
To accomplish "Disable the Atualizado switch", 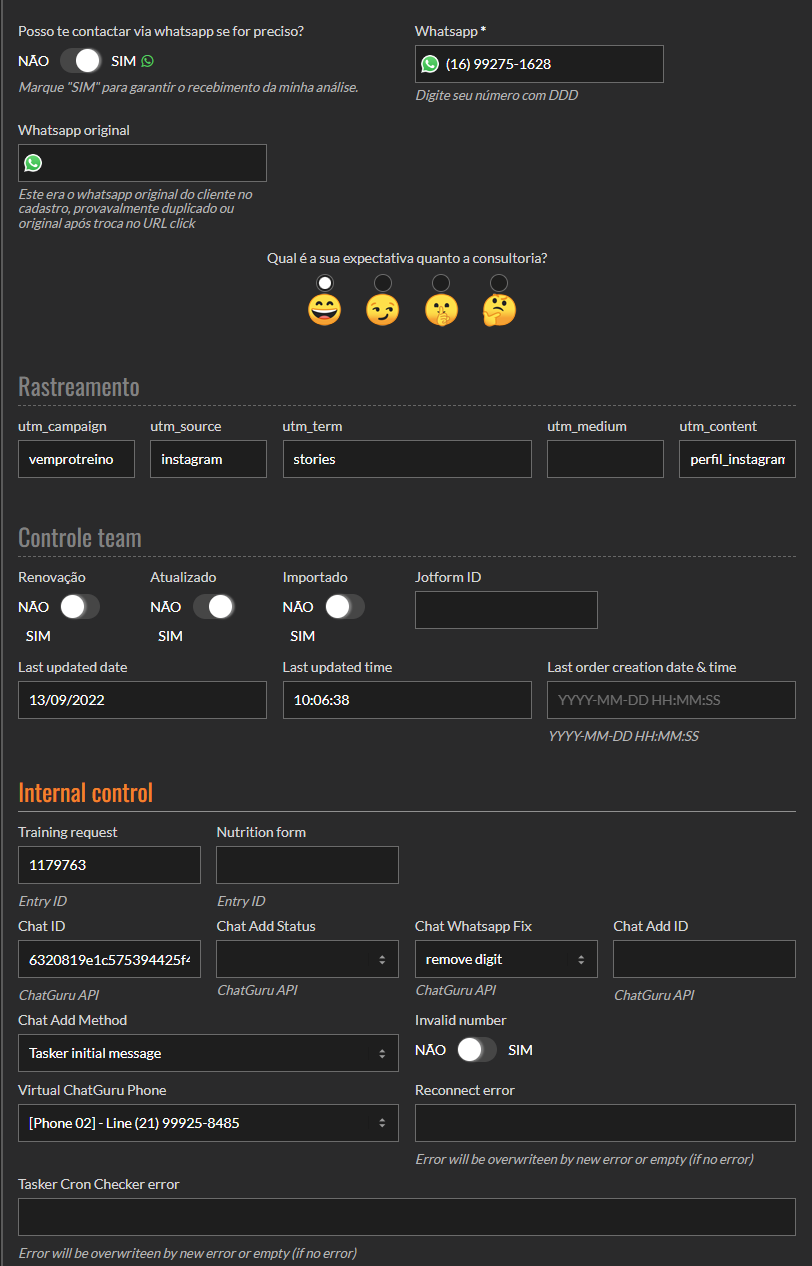I will pyautogui.click(x=213, y=607).
